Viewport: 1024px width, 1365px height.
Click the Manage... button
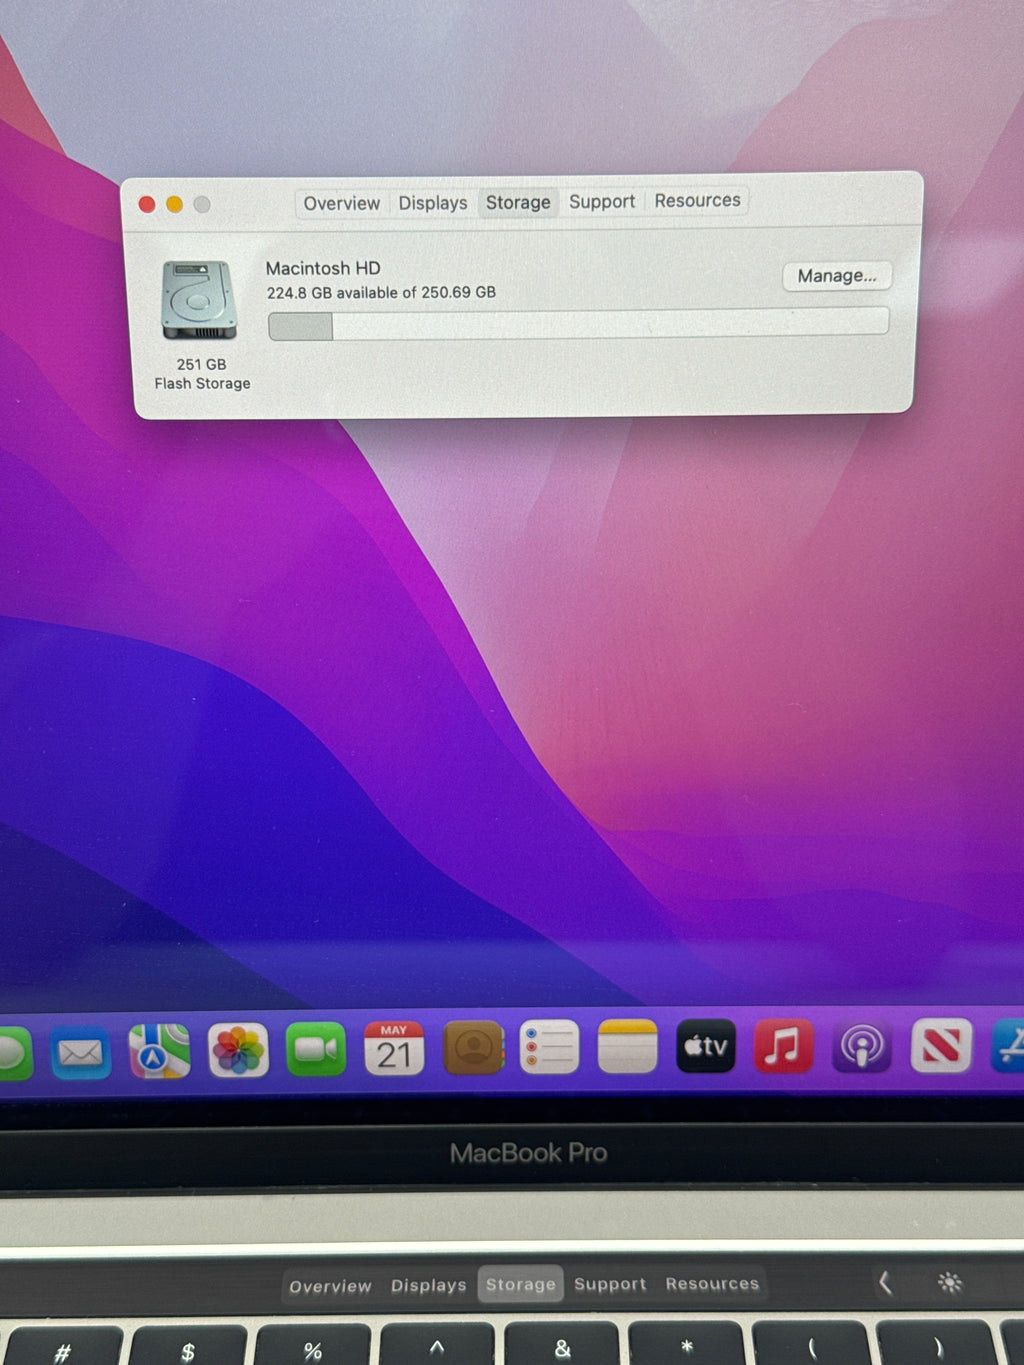837,276
